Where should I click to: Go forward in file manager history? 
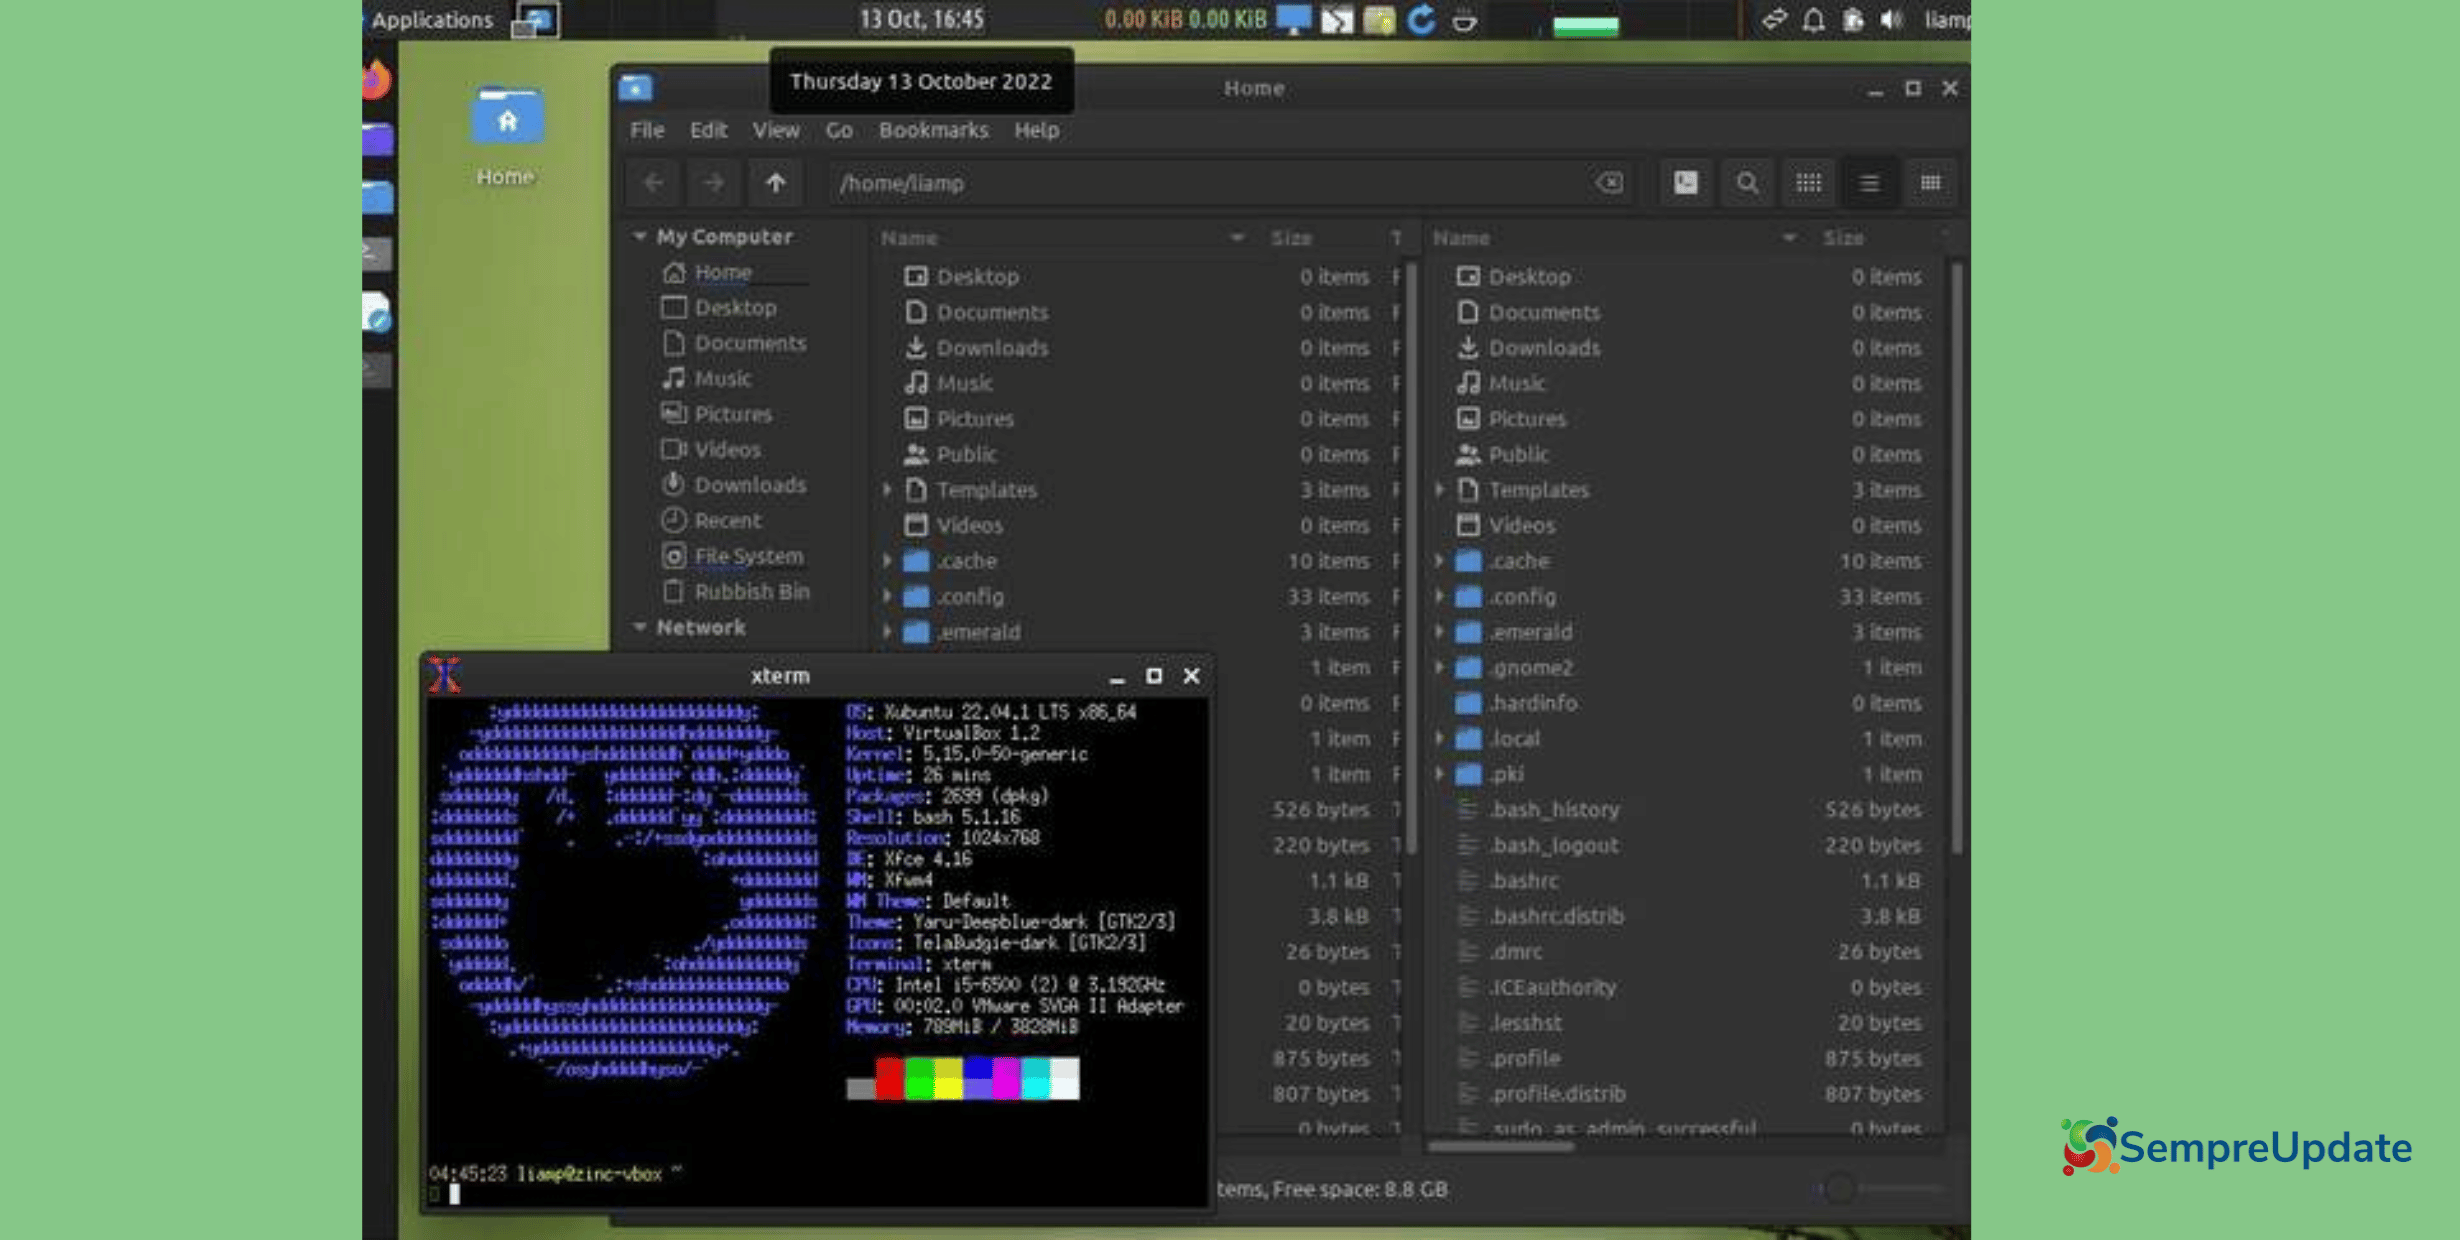[x=713, y=183]
